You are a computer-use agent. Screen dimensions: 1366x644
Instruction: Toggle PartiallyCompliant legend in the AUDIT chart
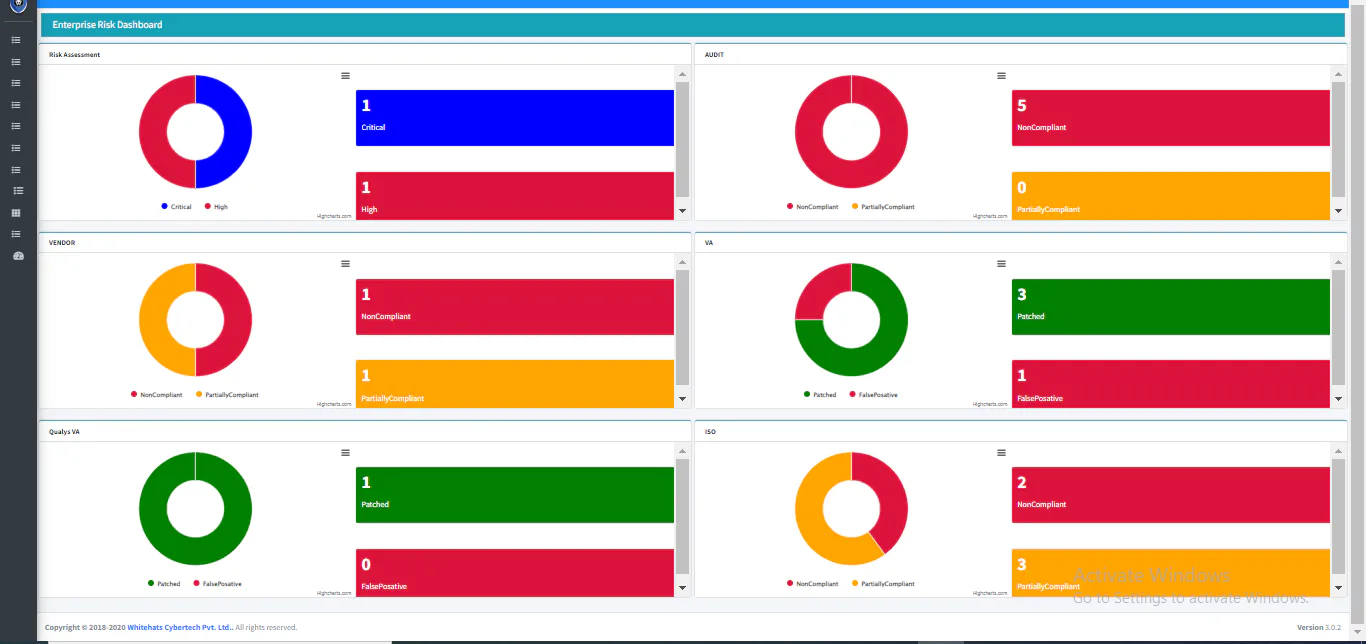pyautogui.click(x=883, y=207)
